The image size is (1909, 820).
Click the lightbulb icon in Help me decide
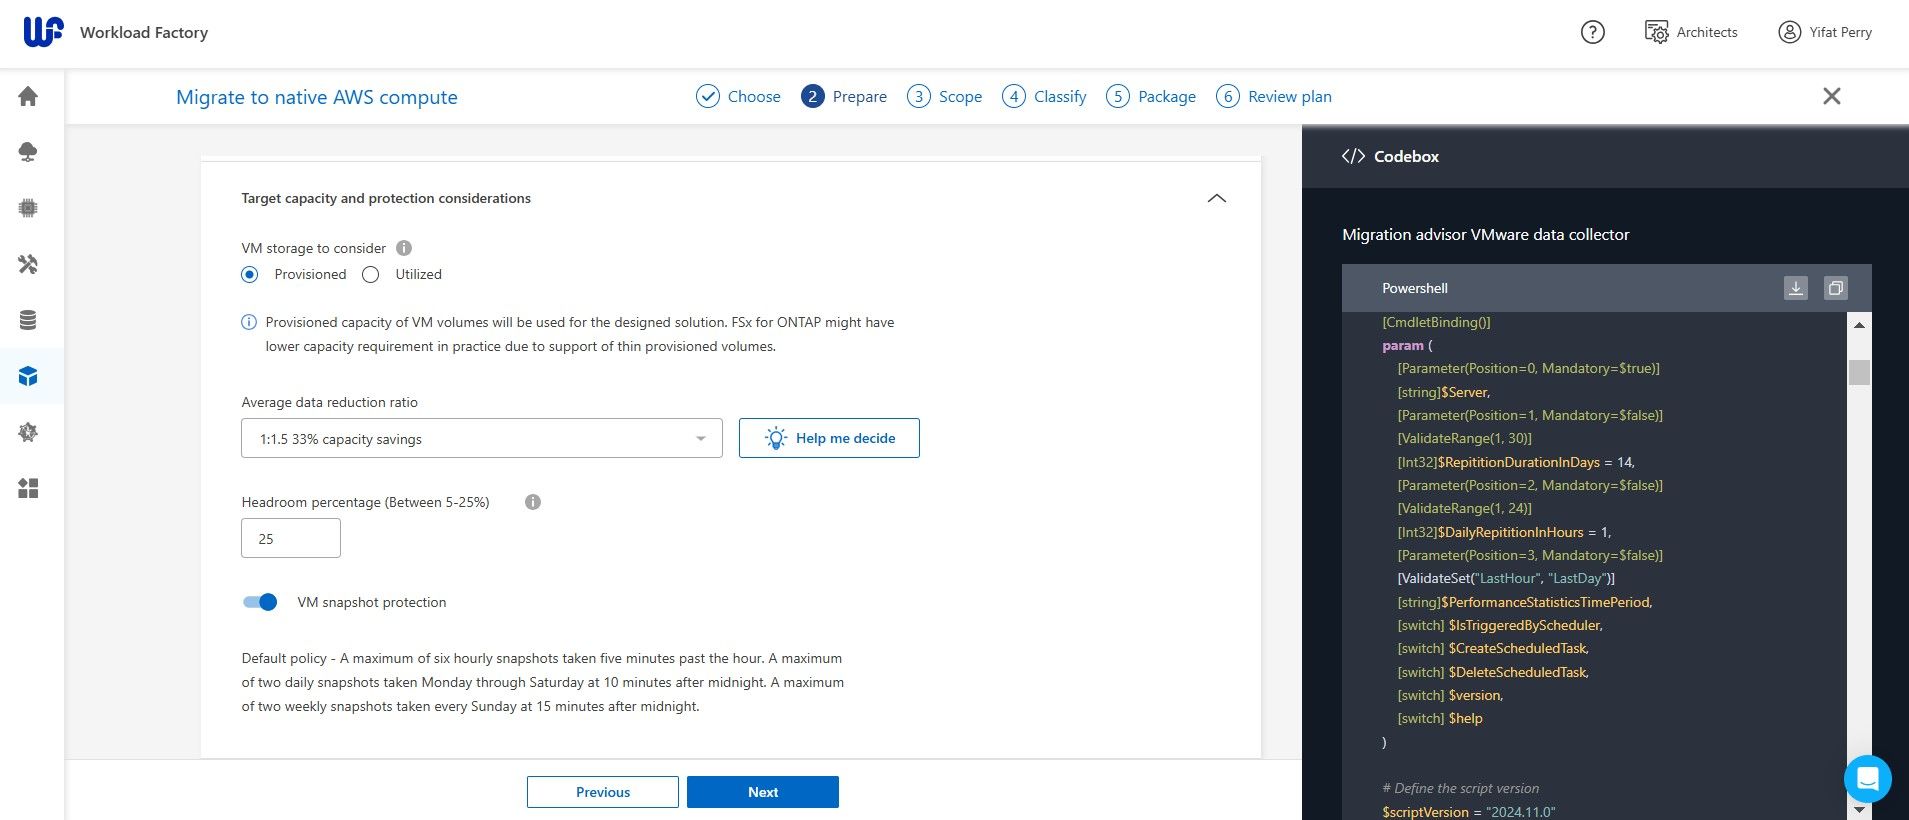coord(776,438)
